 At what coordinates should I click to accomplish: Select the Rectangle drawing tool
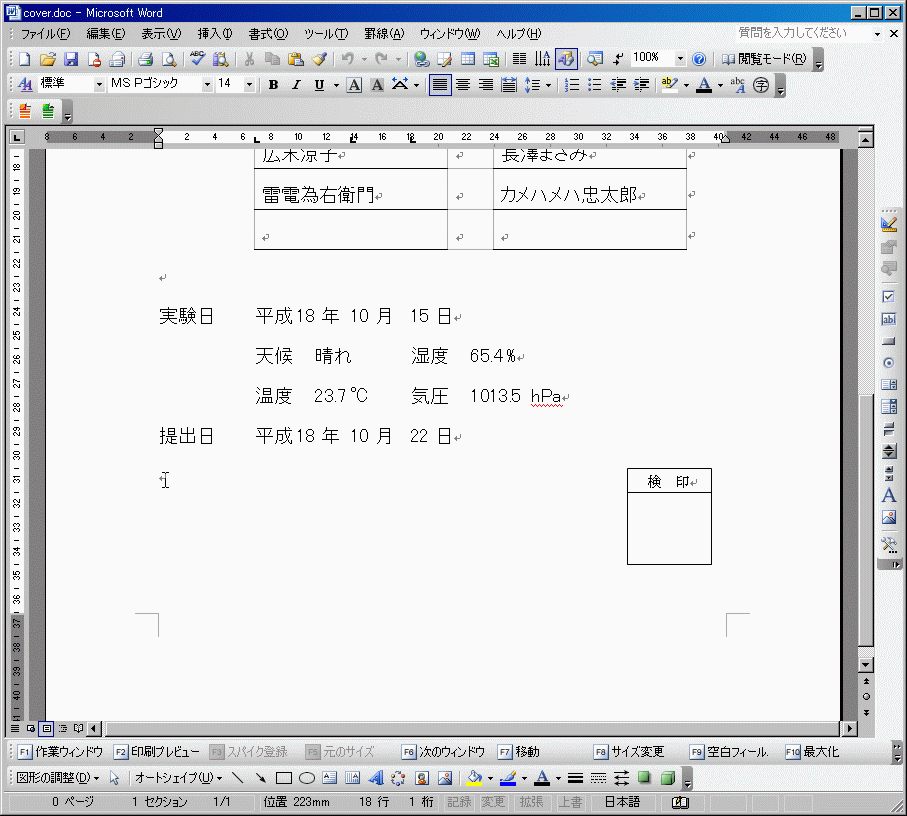283,778
